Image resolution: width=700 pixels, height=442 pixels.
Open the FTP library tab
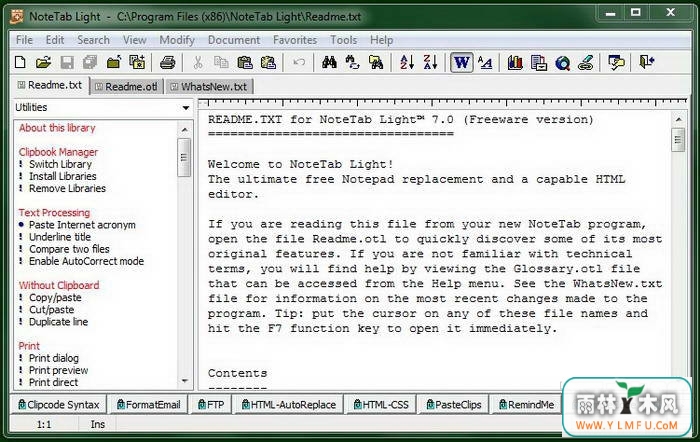pos(211,404)
